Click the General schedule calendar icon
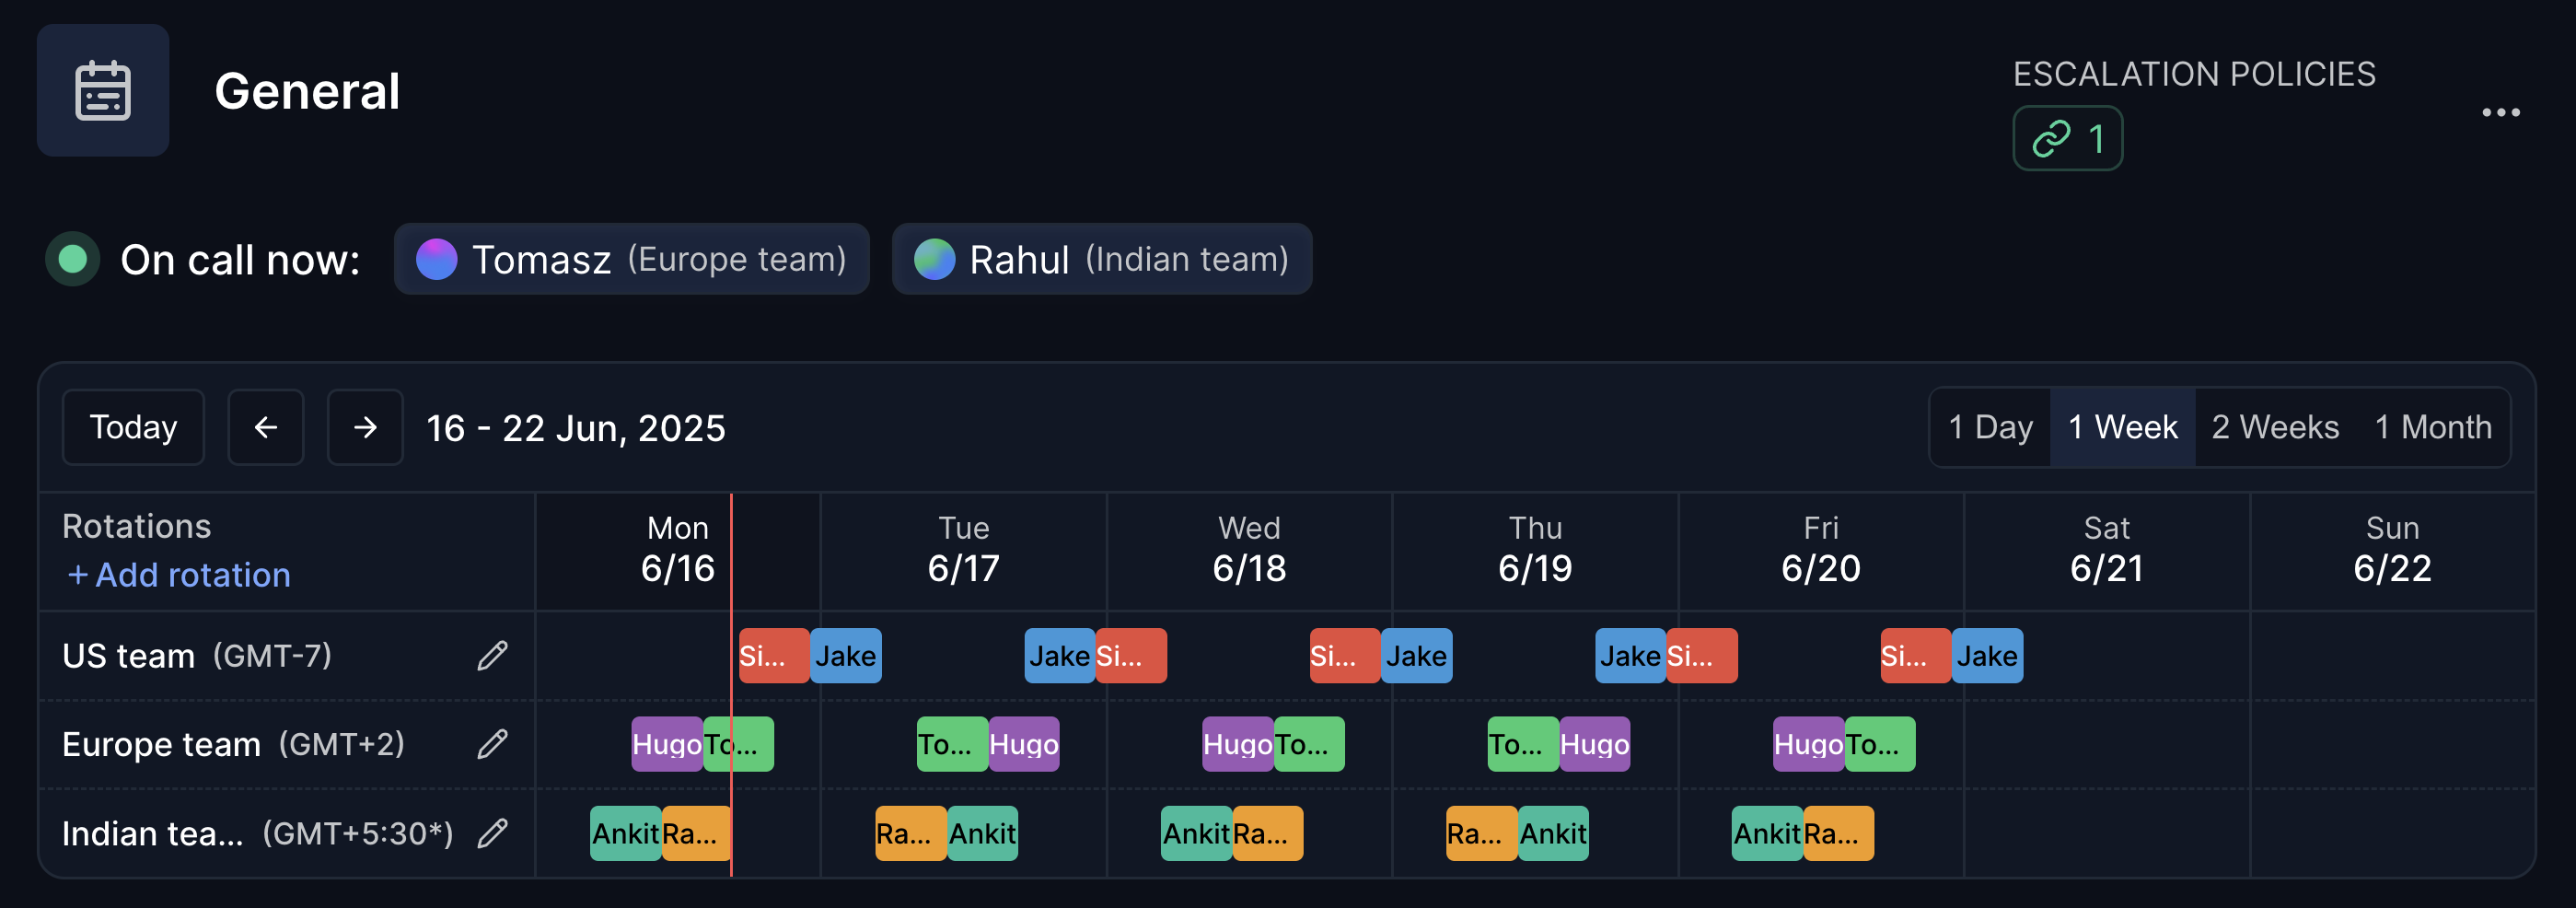 (103, 90)
